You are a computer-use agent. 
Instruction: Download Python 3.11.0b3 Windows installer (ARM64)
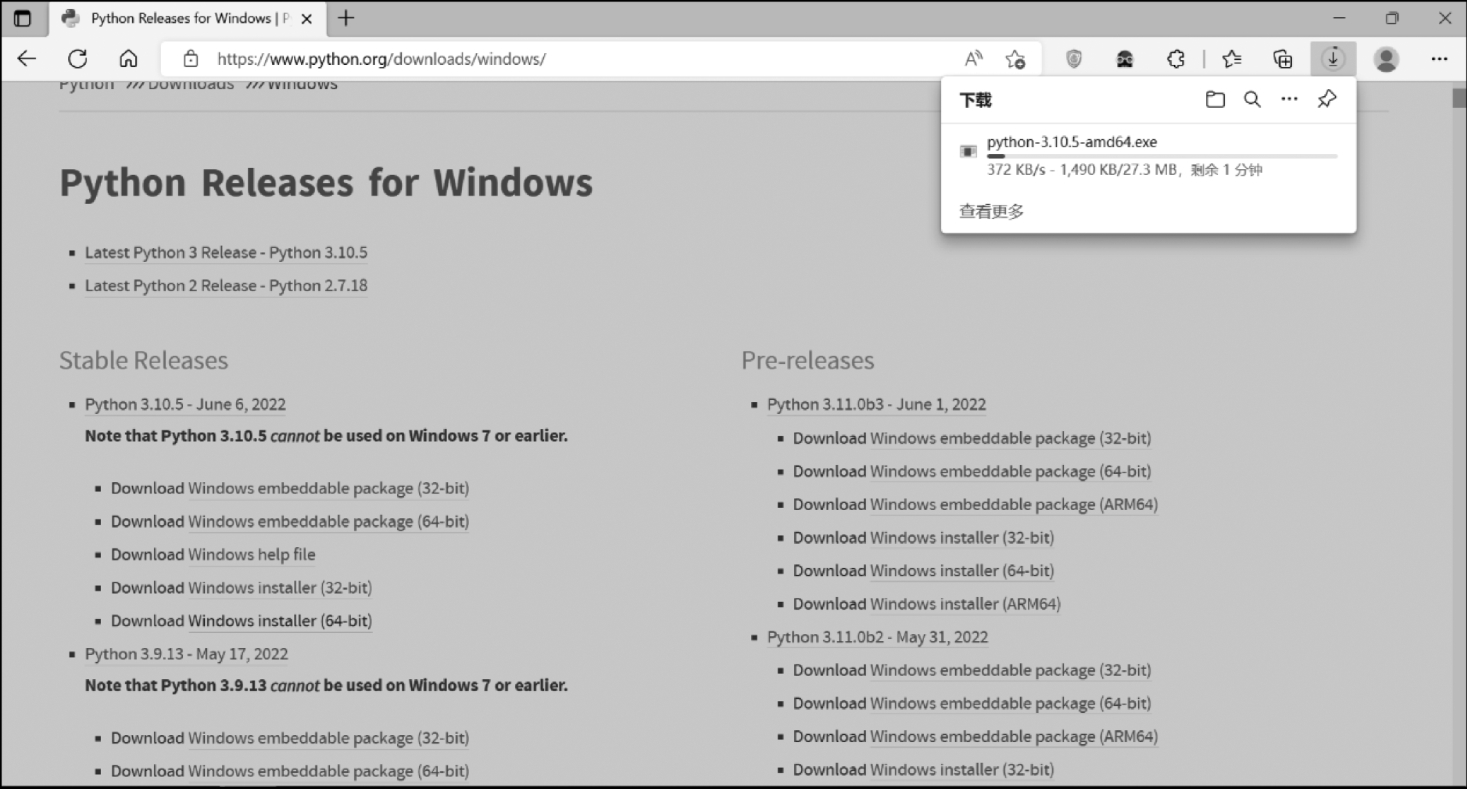point(965,604)
